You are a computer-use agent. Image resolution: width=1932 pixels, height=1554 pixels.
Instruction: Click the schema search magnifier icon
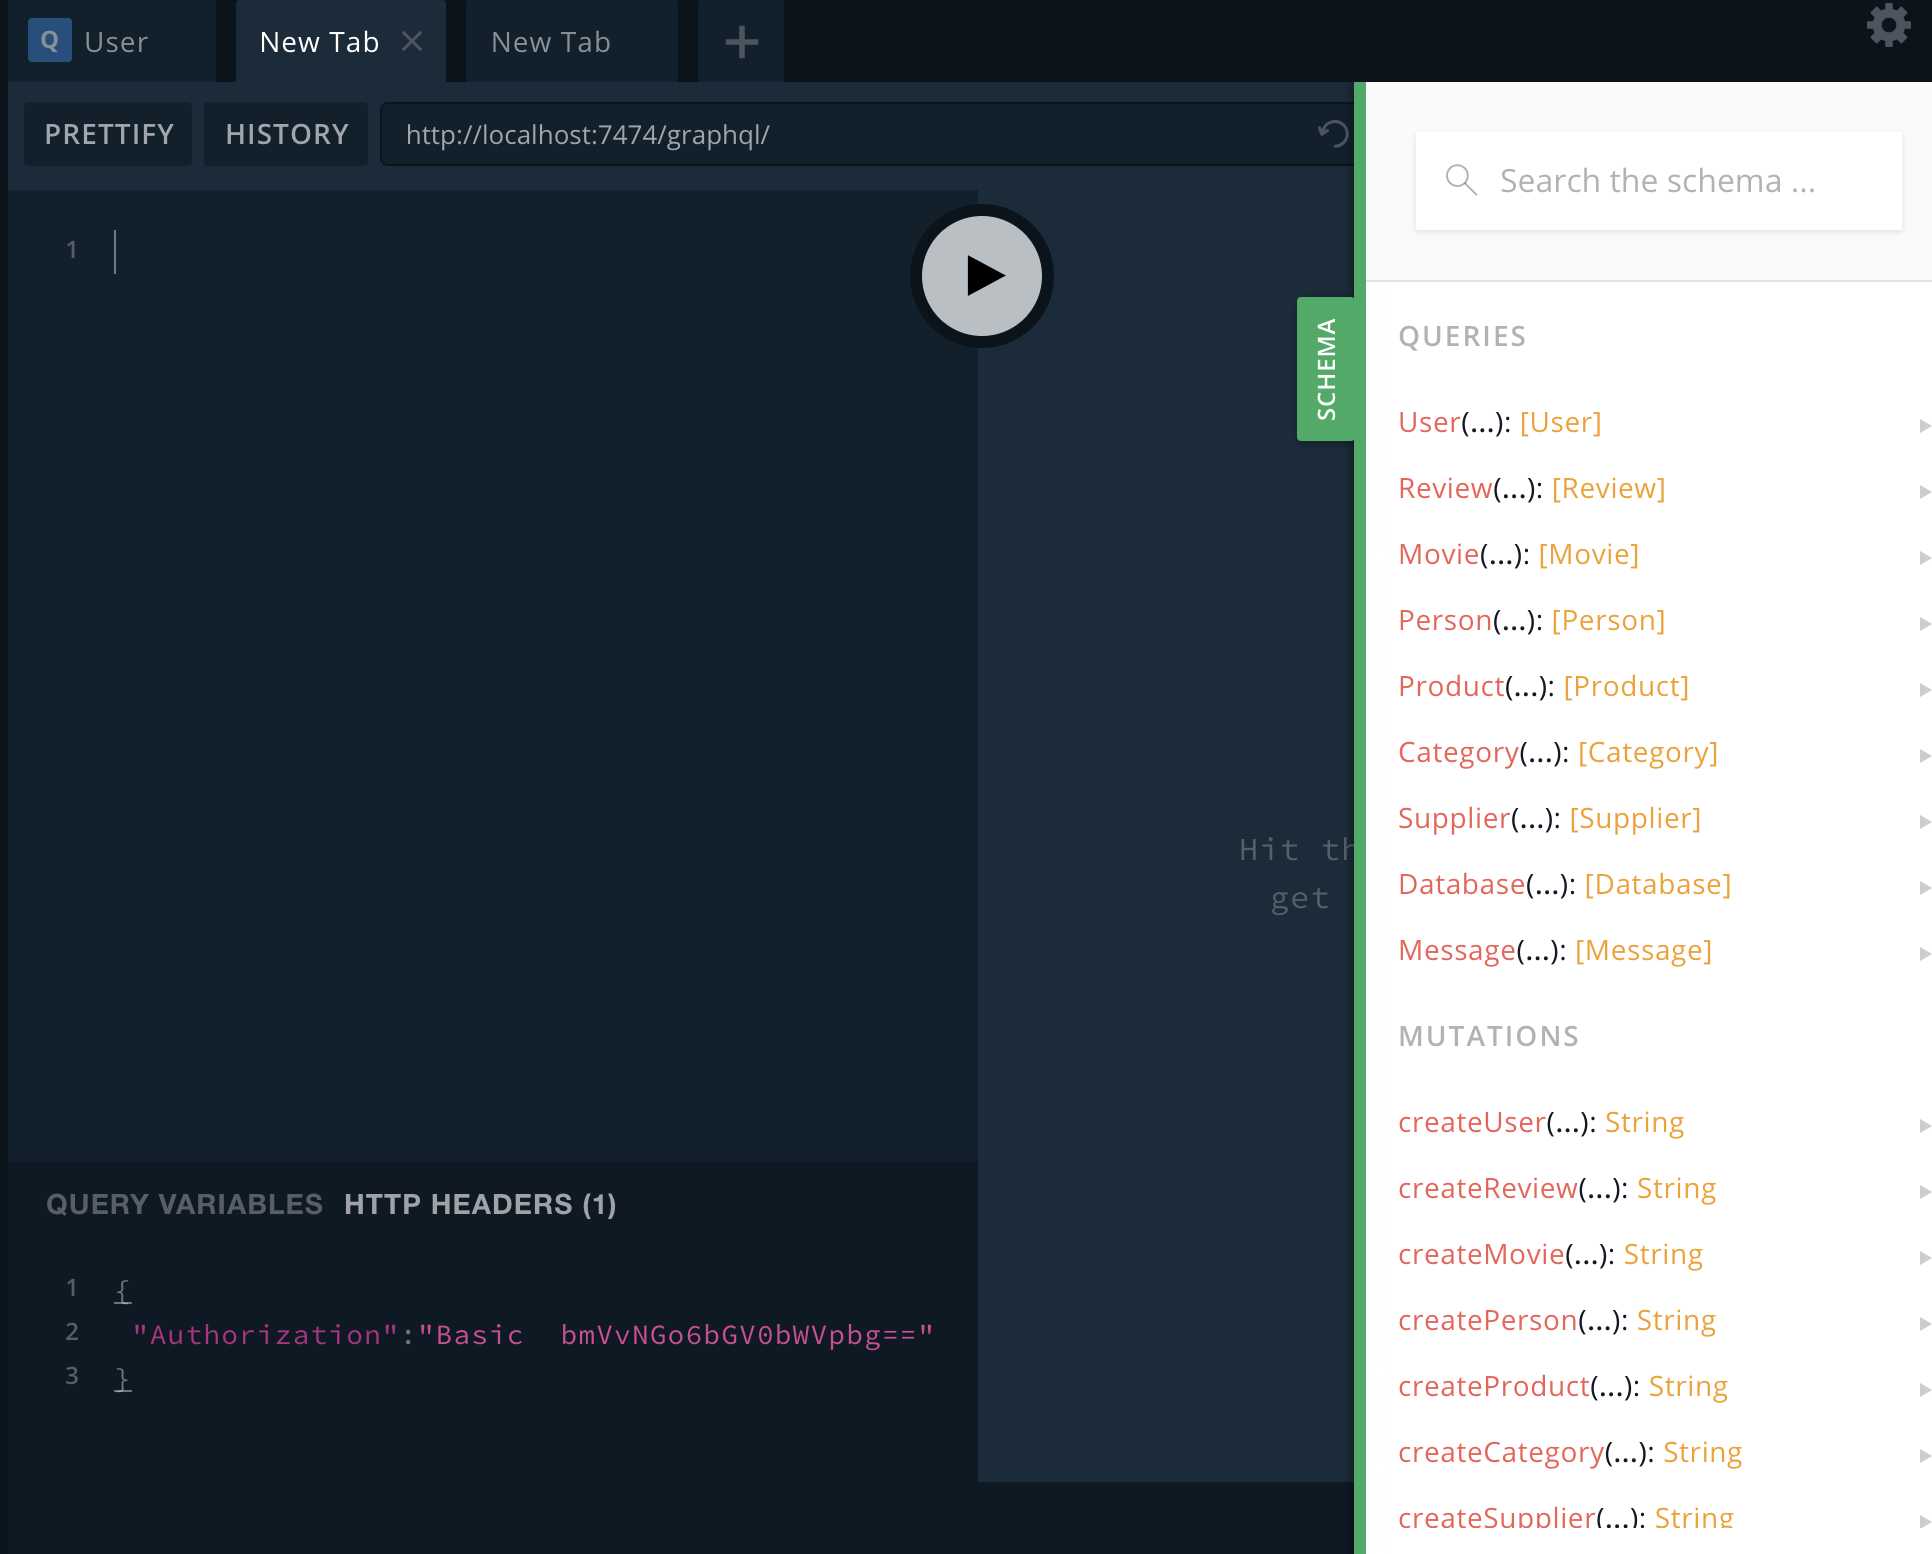pyautogui.click(x=1461, y=181)
